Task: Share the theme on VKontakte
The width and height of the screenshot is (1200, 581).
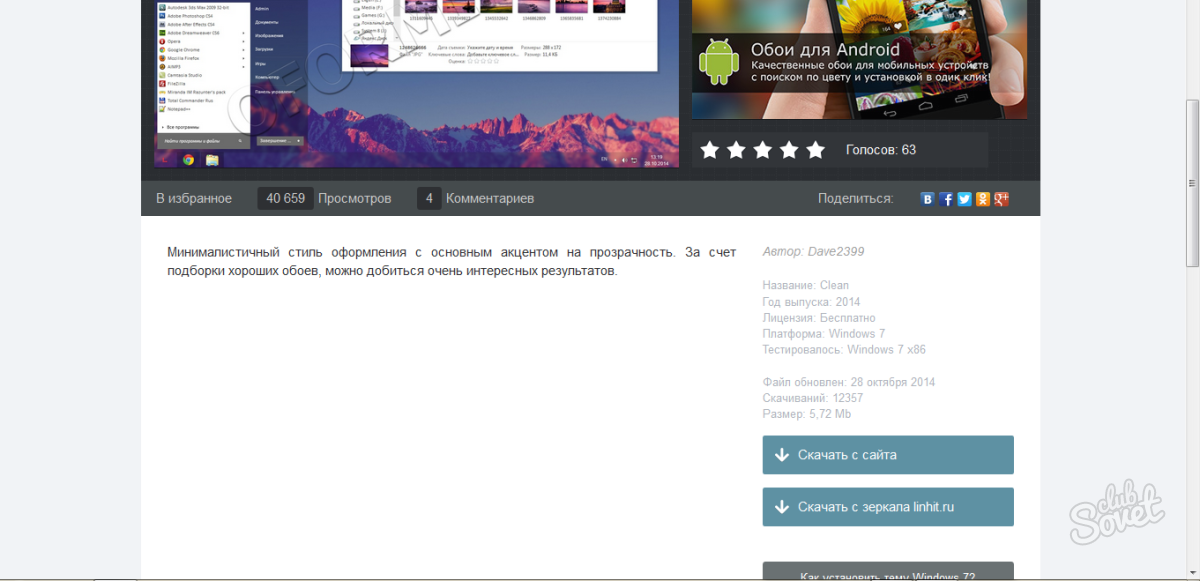Action: (928, 199)
